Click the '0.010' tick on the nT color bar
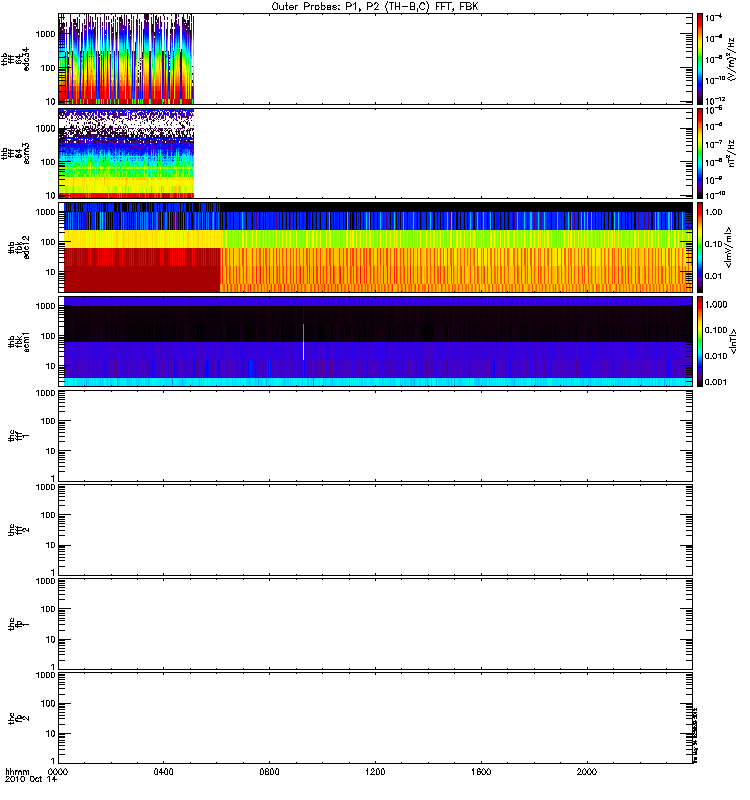The height and width of the screenshot is (800, 750). (716, 356)
